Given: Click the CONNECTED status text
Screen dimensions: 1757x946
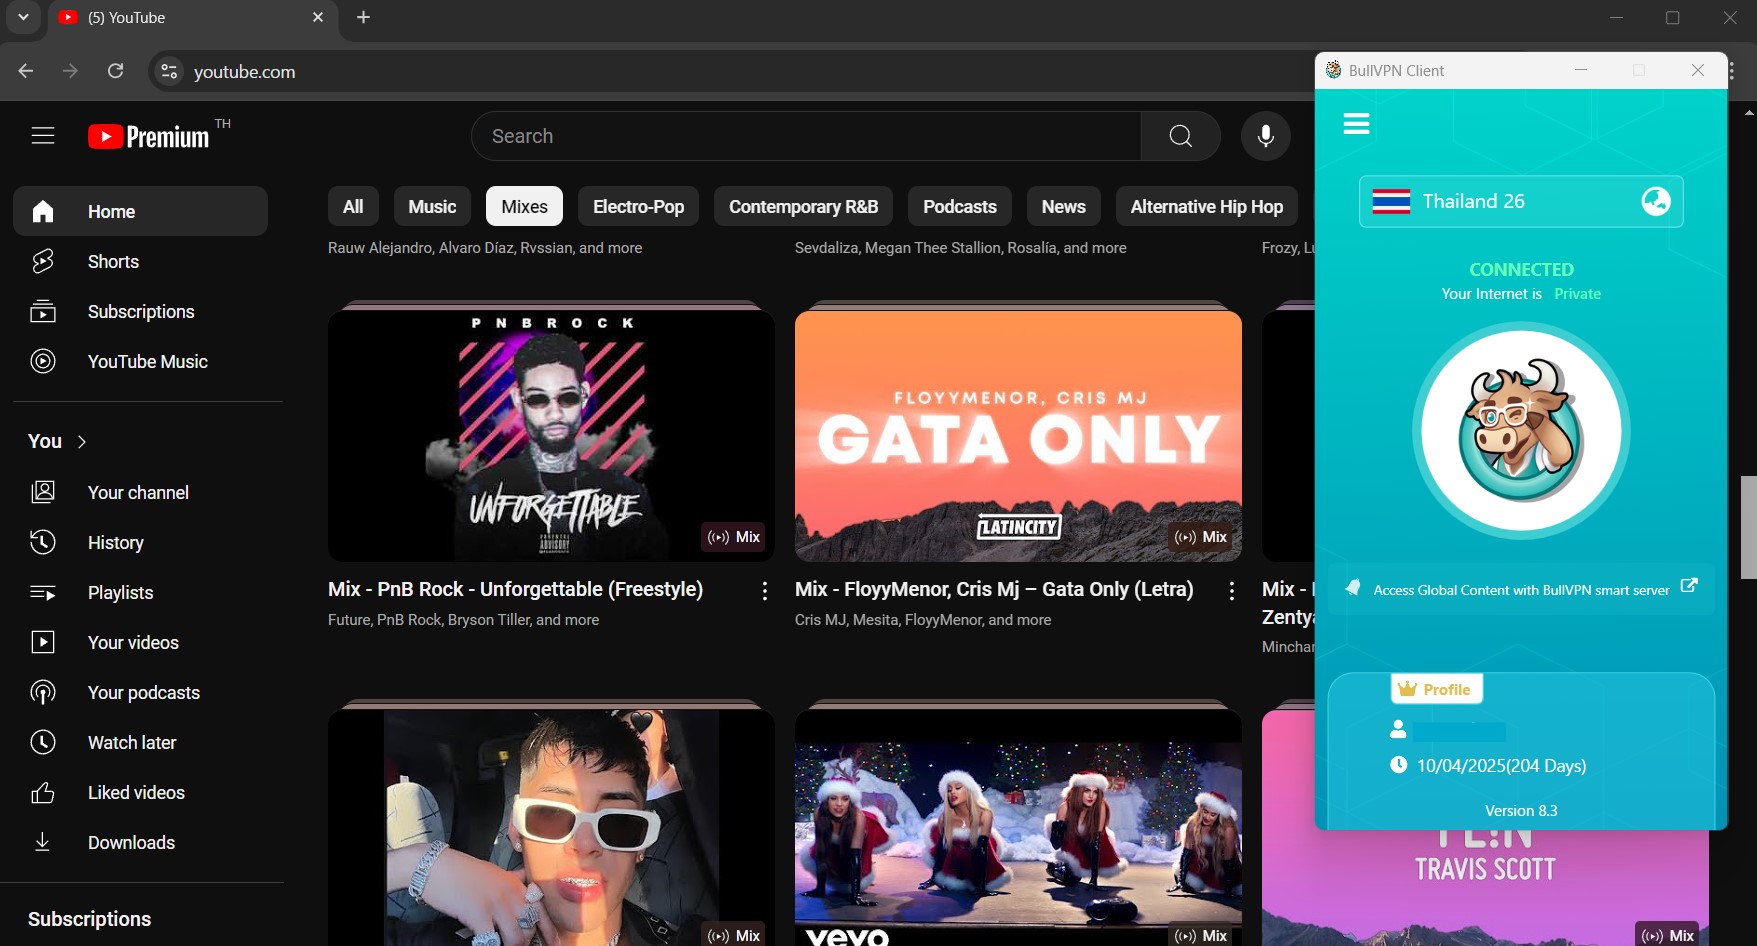Looking at the screenshot, I should (x=1521, y=270).
